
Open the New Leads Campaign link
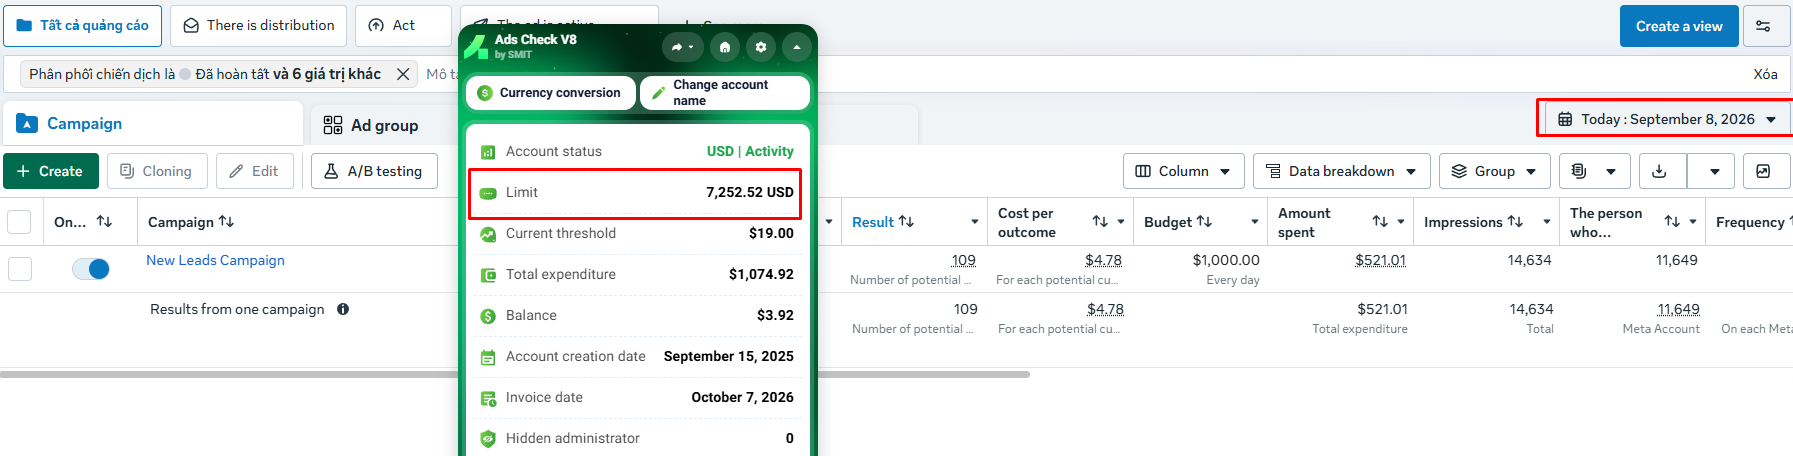point(215,260)
